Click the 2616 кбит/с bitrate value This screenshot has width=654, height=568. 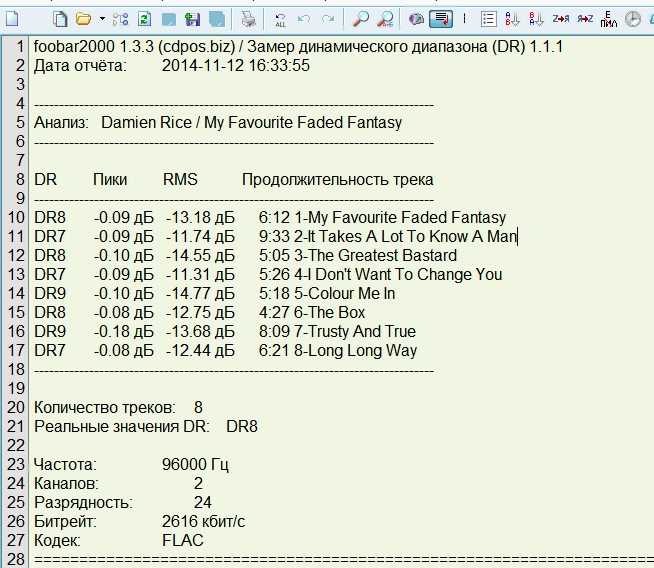(x=204, y=522)
